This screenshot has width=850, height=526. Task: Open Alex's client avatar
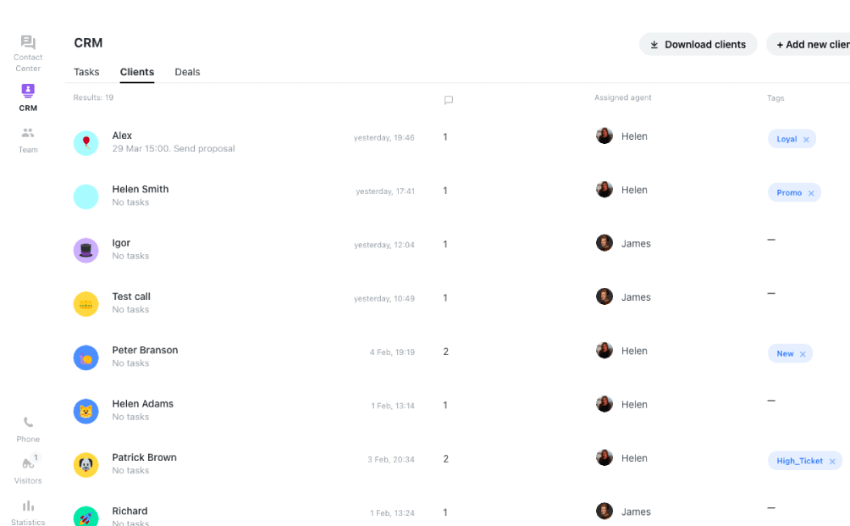(86, 143)
